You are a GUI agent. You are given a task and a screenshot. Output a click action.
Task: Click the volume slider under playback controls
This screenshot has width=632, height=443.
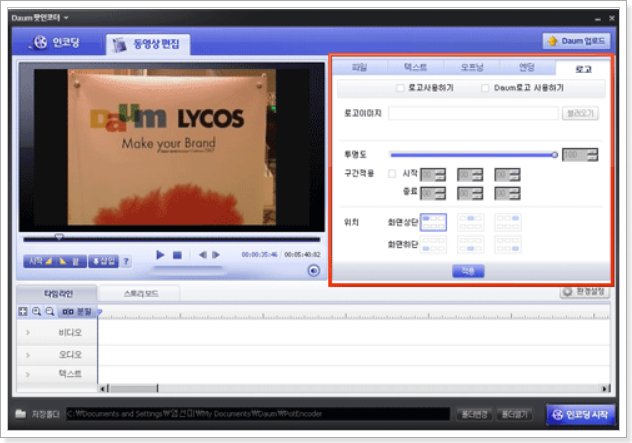pos(189,270)
